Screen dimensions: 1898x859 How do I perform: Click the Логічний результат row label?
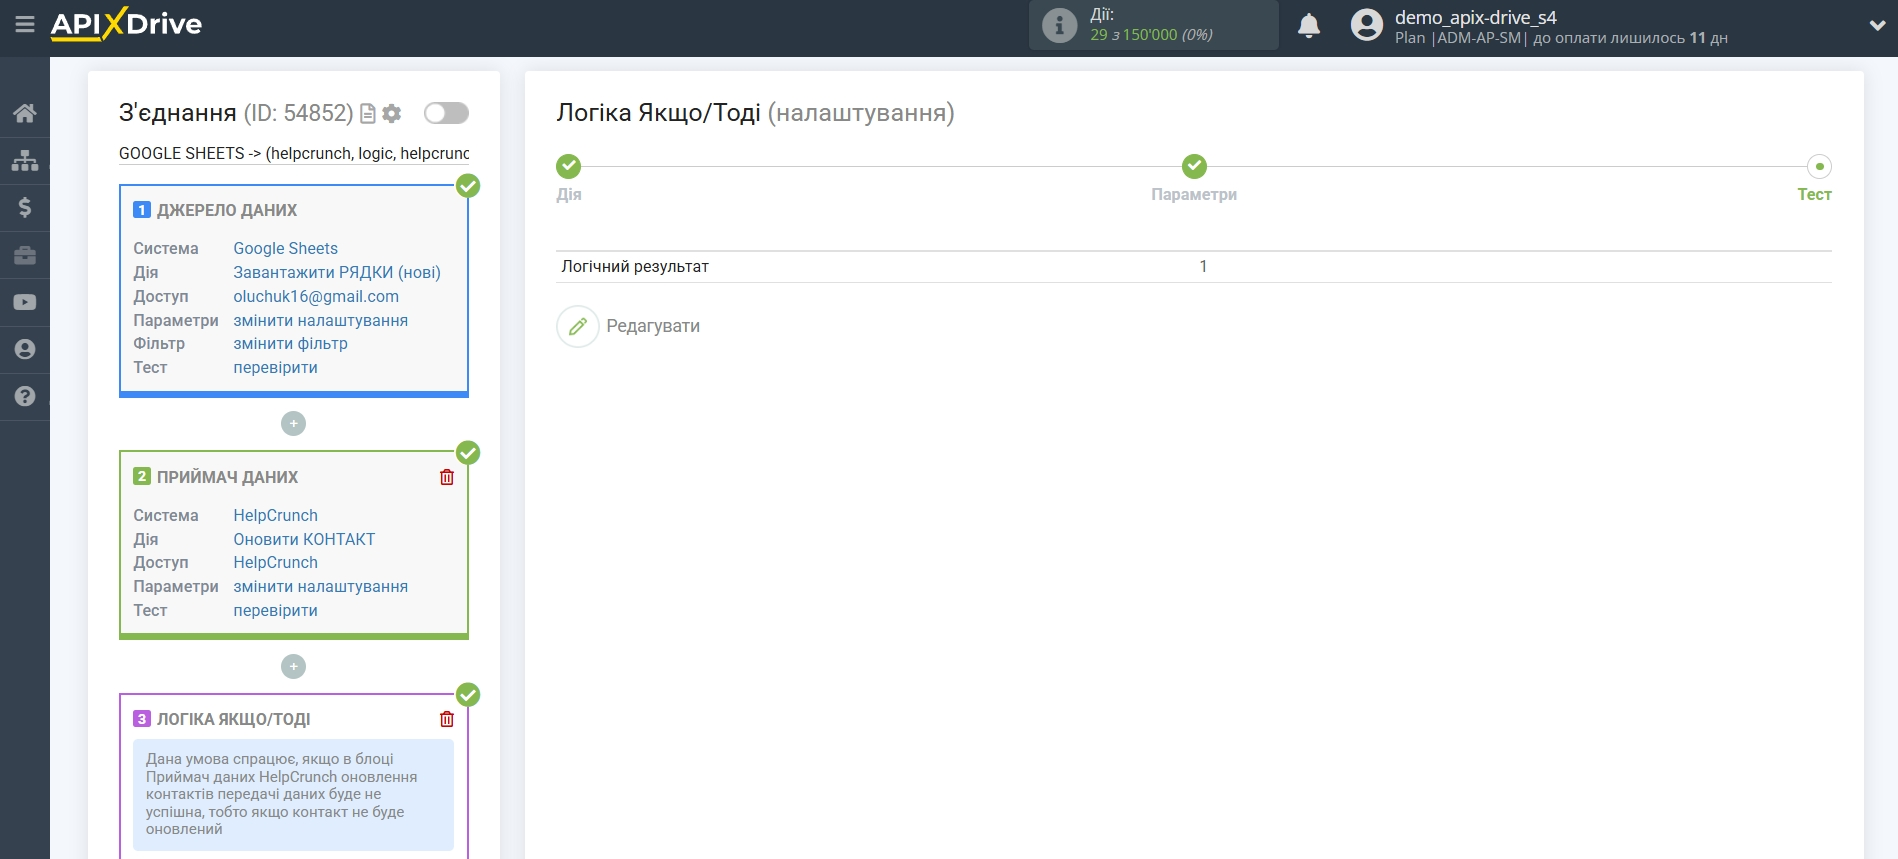point(635,266)
